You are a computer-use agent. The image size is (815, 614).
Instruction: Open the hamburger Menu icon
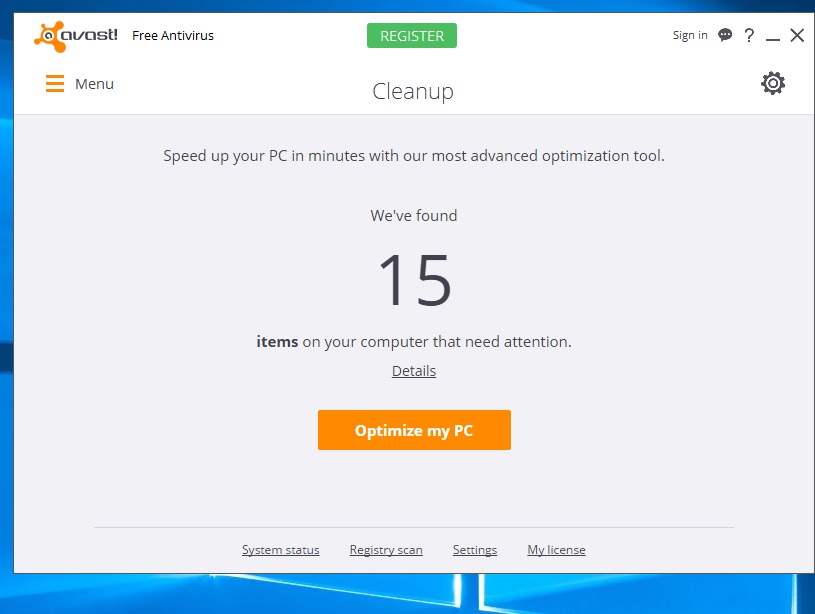click(55, 84)
